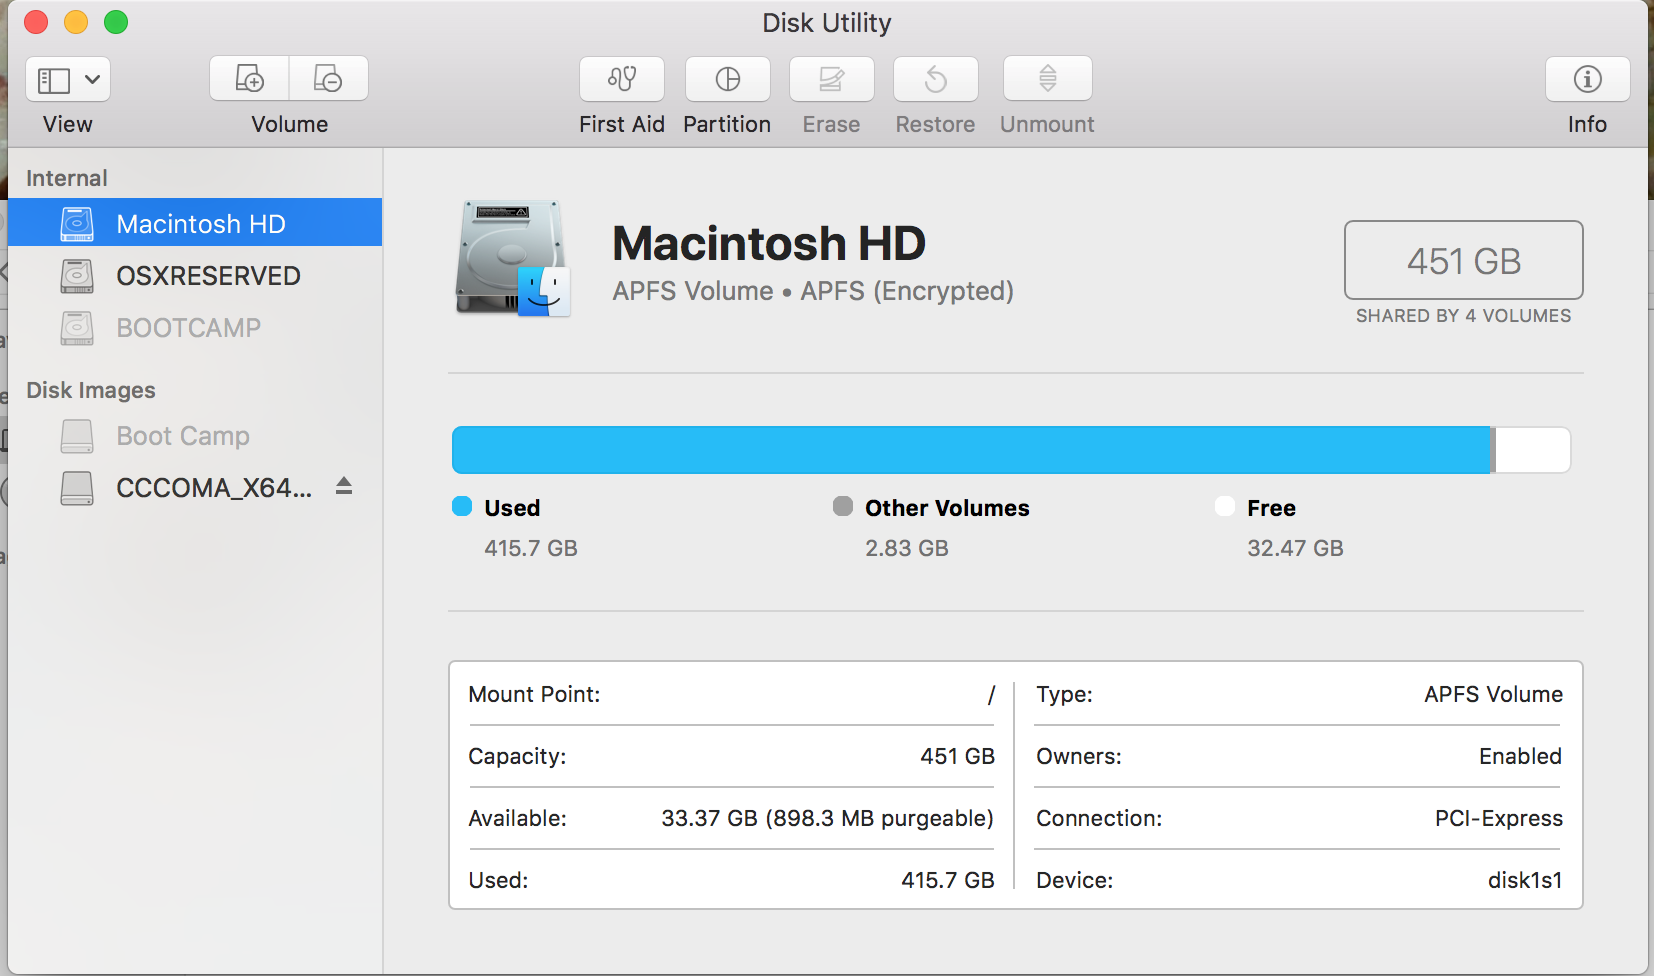
Task: Click the Available 33.37 GB value
Action: coord(827,818)
